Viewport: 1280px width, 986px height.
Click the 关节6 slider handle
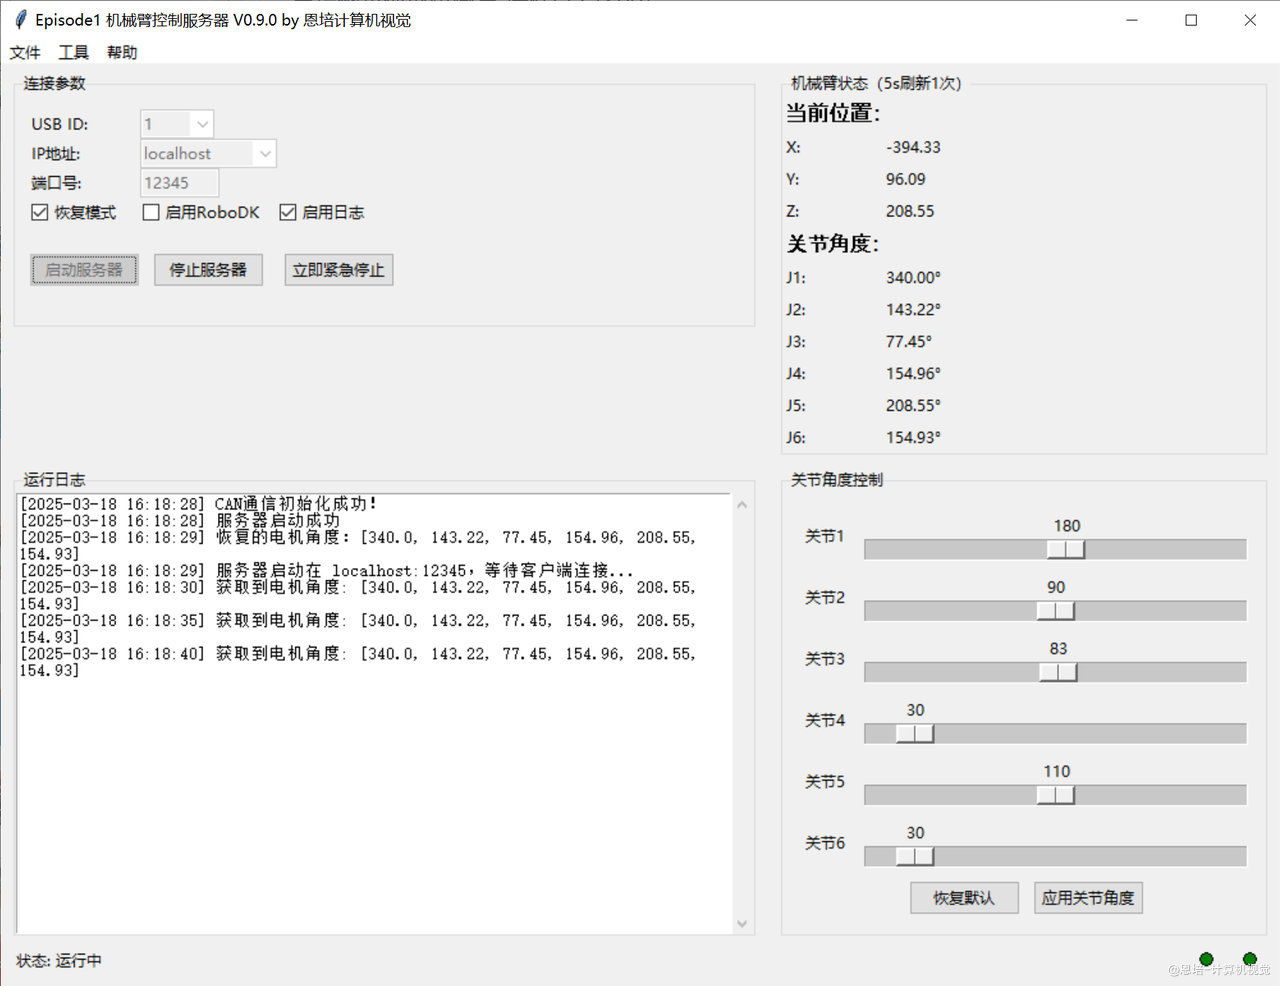tap(914, 857)
